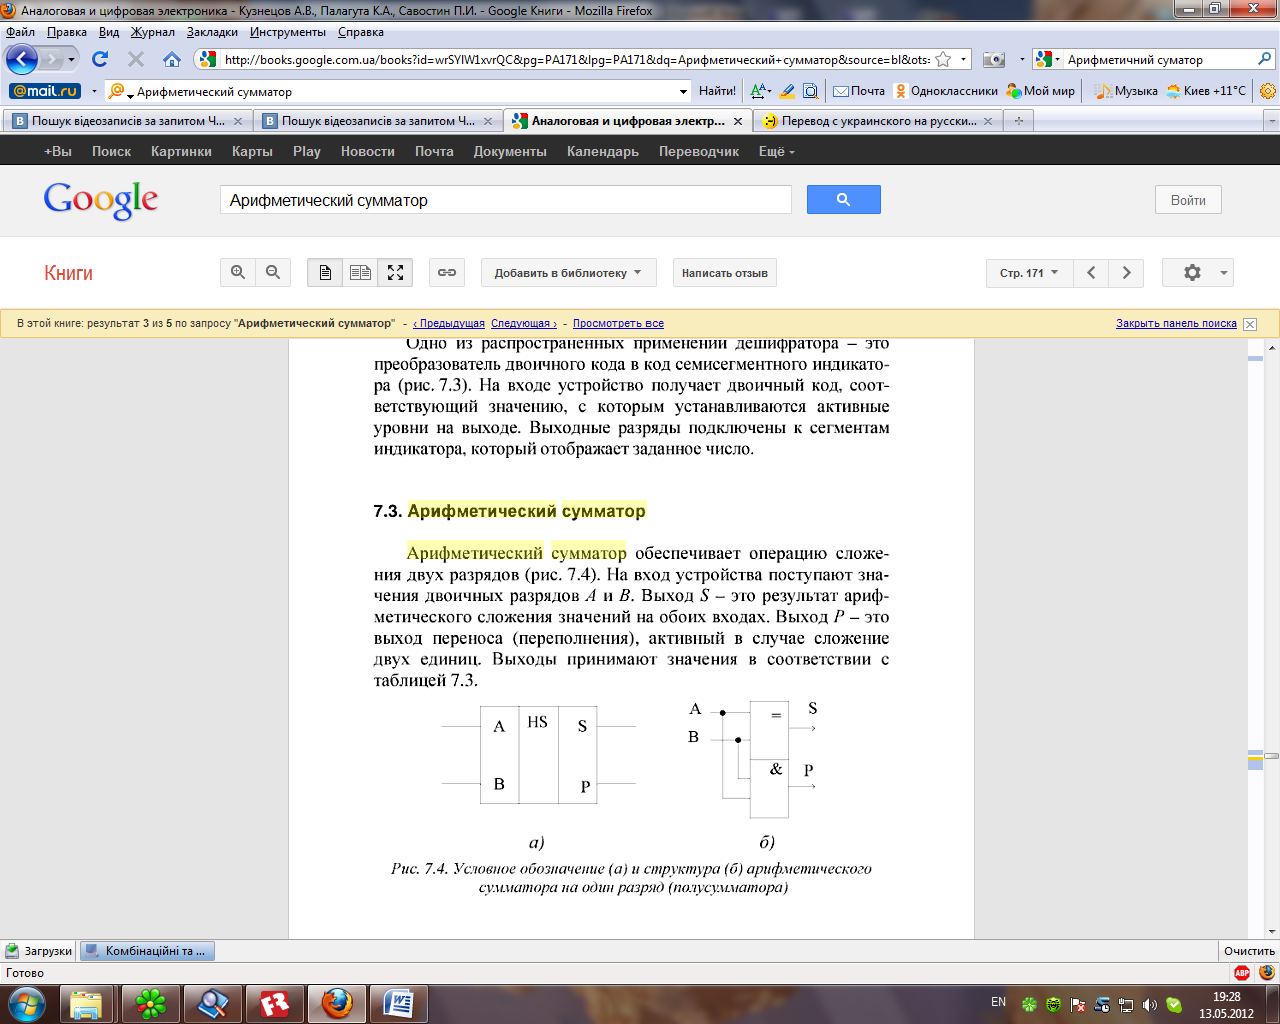The width and height of the screenshot is (1280, 1024).
Task: Click the Киев +11°C weather widget
Action: click(x=1205, y=91)
